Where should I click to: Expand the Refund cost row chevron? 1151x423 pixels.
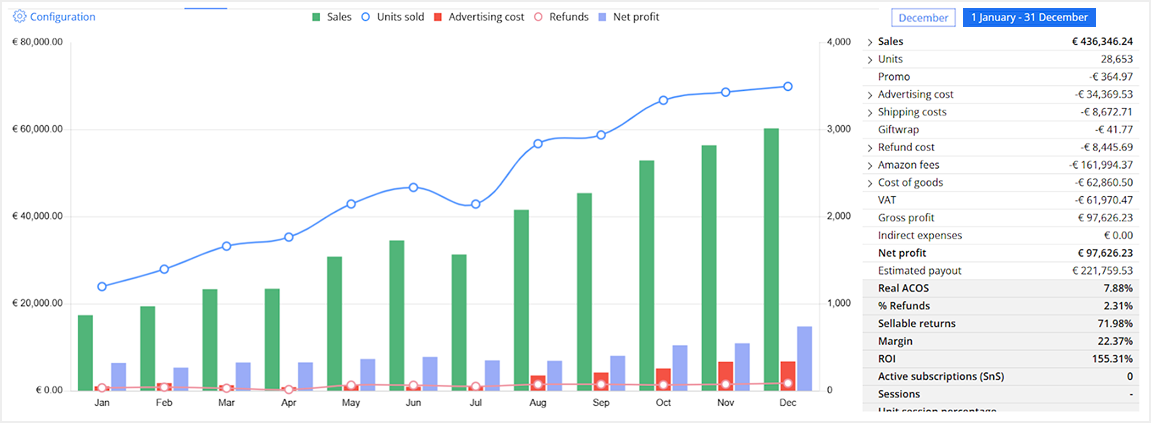(x=871, y=148)
